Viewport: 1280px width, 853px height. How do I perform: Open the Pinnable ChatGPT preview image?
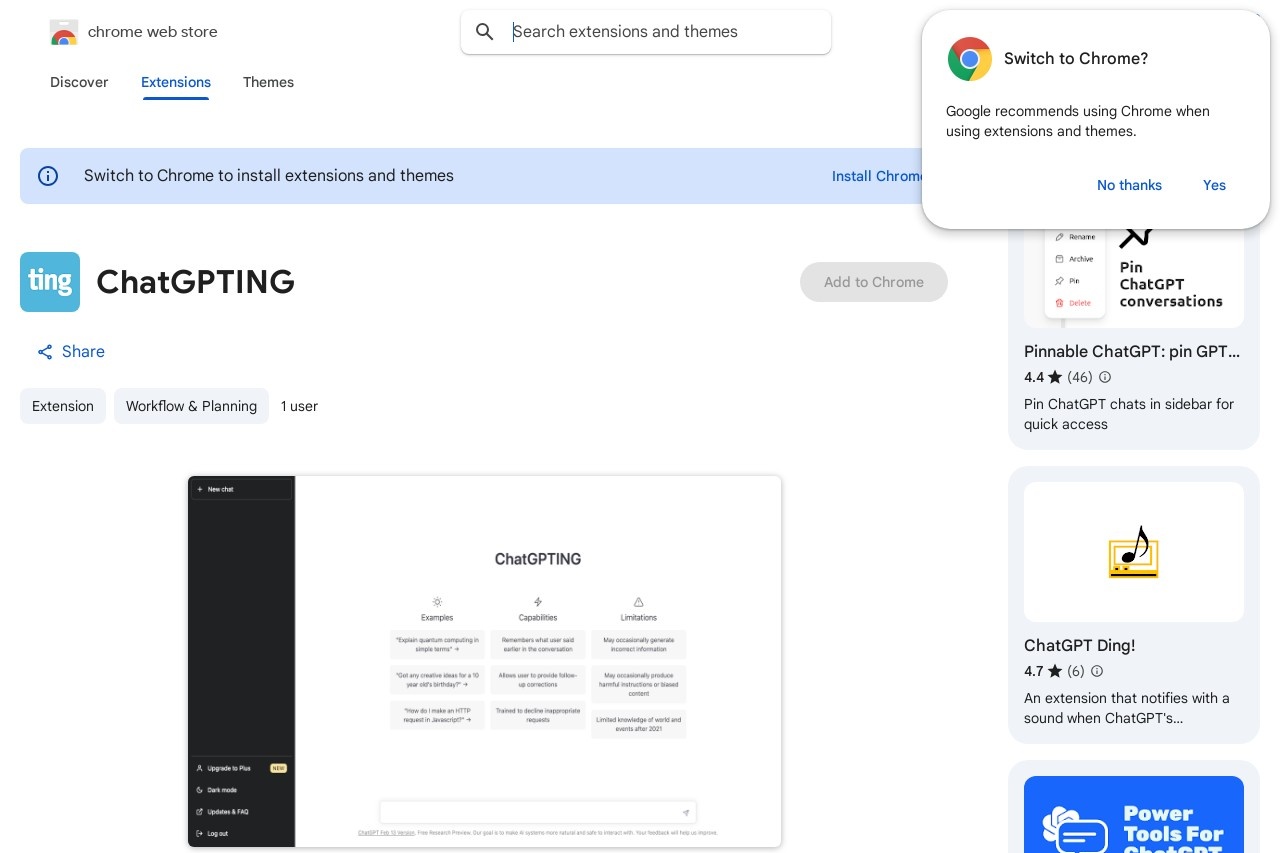point(1134,278)
